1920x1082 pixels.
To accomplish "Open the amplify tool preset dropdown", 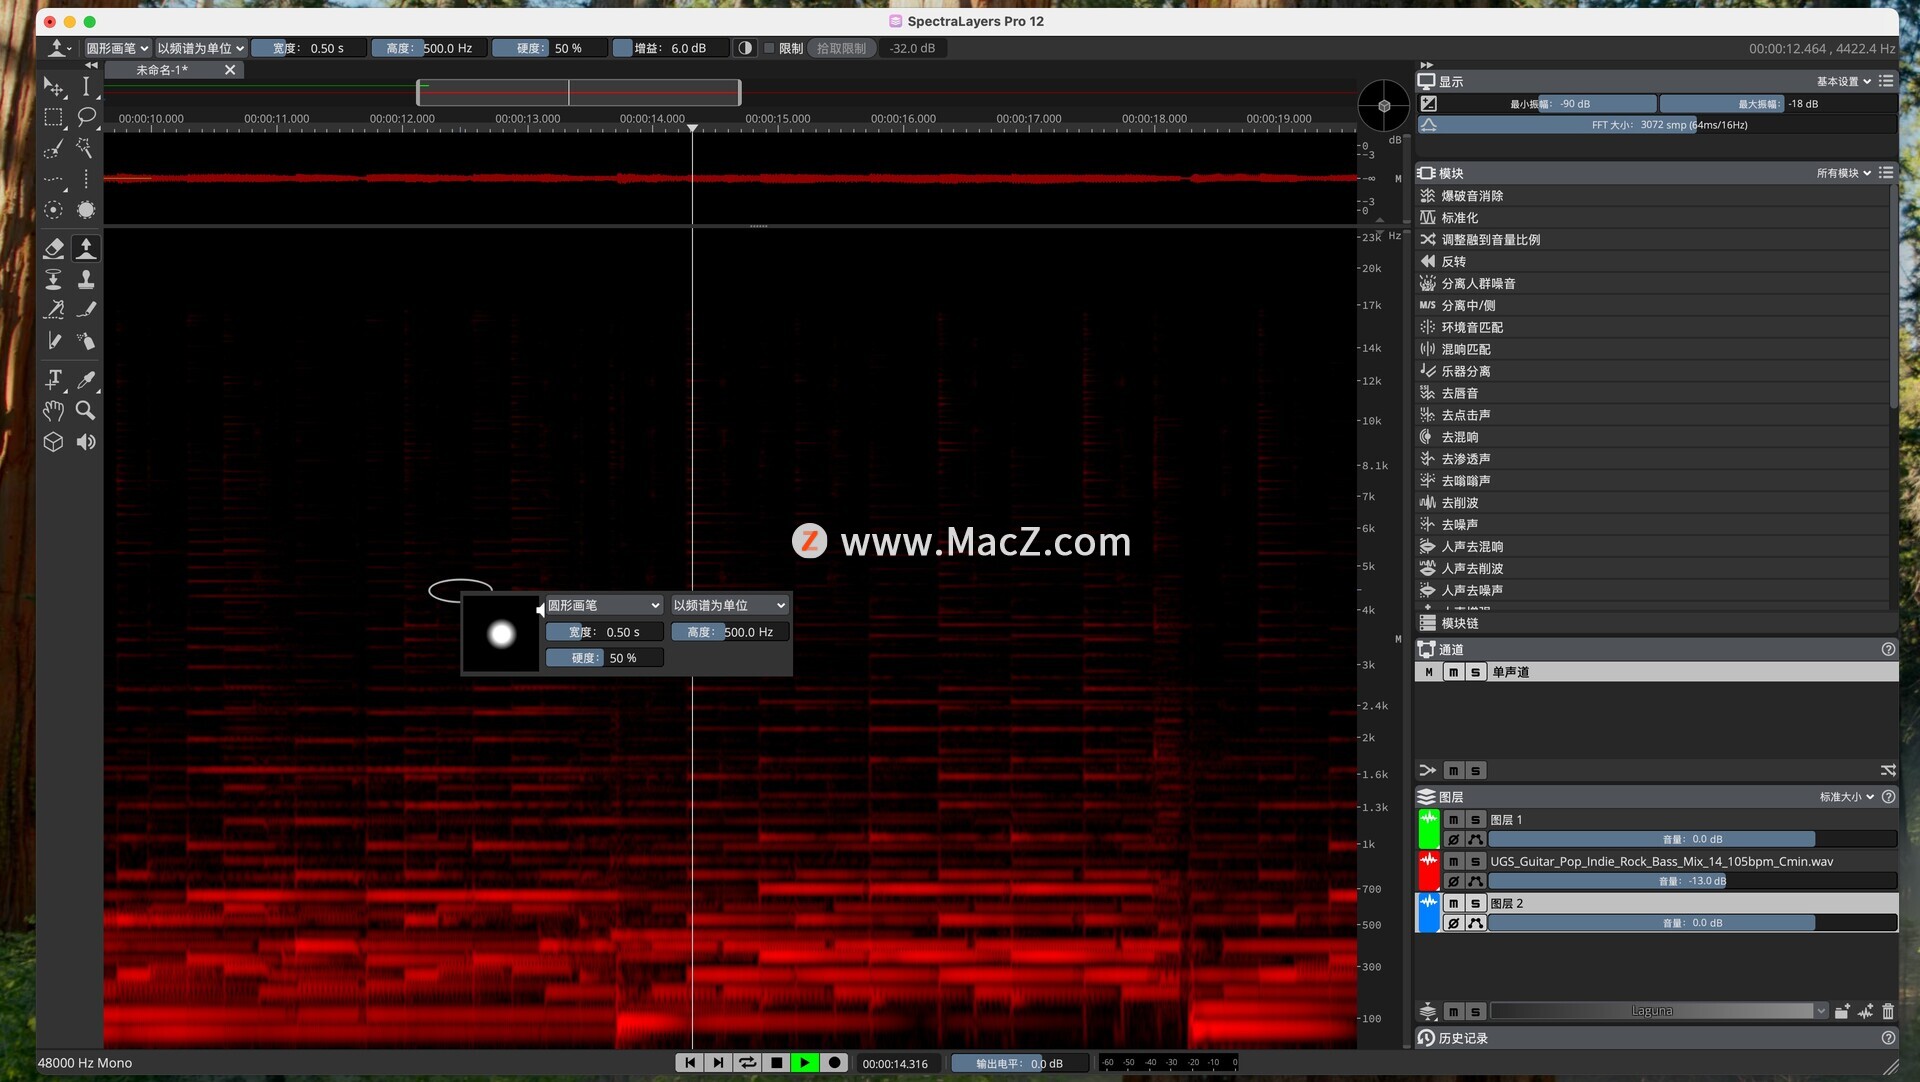I will click(59, 48).
